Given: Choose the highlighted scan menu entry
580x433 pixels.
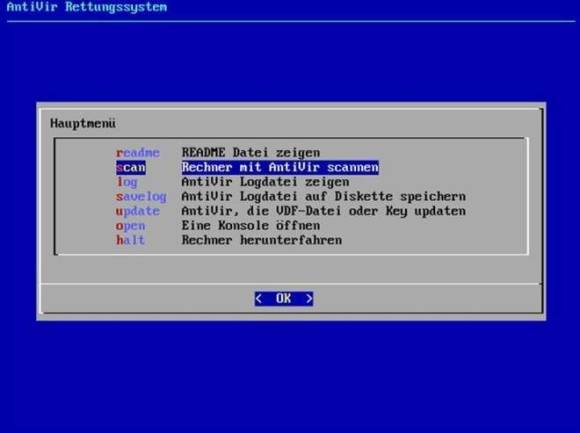Looking at the screenshot, I should pyautogui.click(x=131, y=168).
